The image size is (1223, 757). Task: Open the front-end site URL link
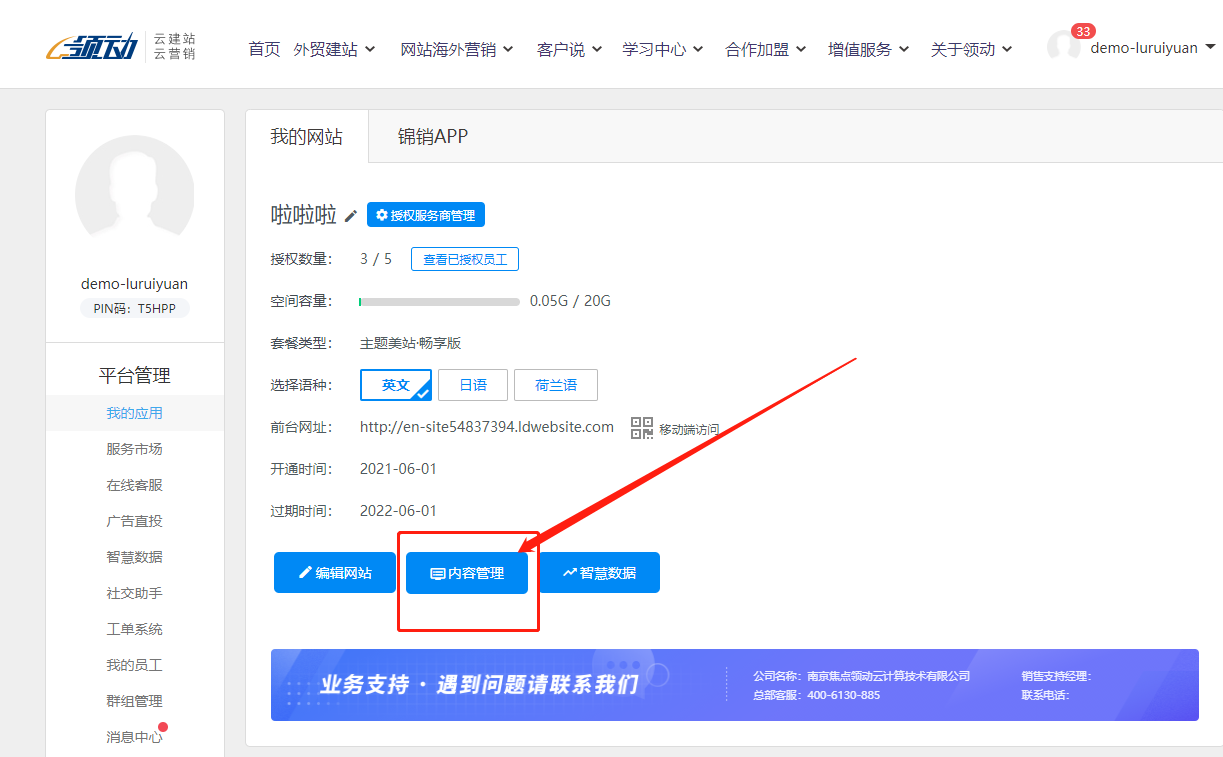486,427
